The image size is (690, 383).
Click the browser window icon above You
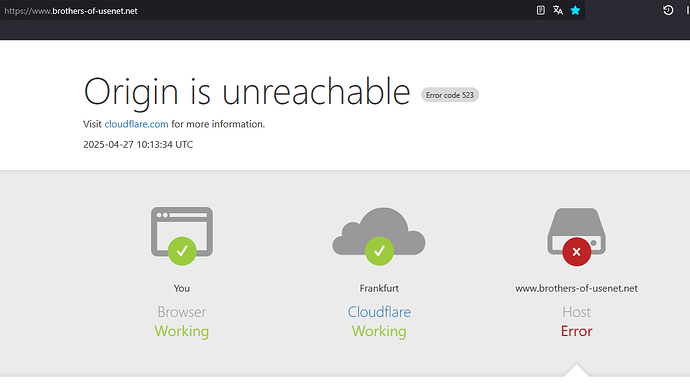(182, 232)
